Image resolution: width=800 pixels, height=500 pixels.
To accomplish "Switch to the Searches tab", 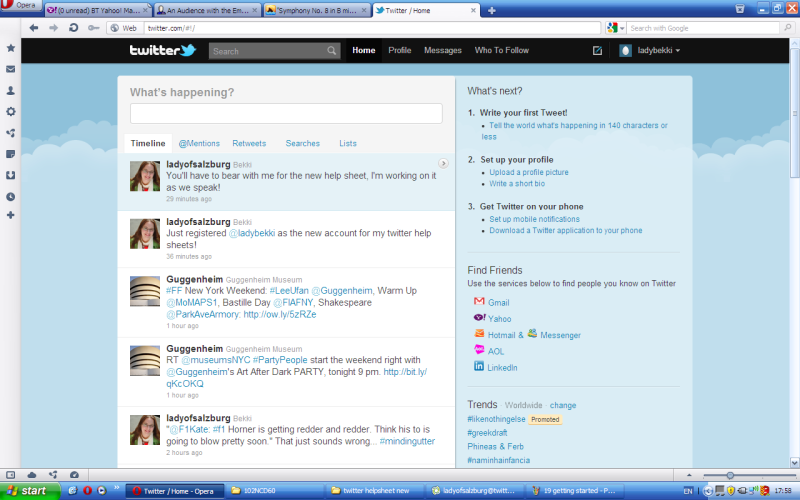I will (303, 143).
